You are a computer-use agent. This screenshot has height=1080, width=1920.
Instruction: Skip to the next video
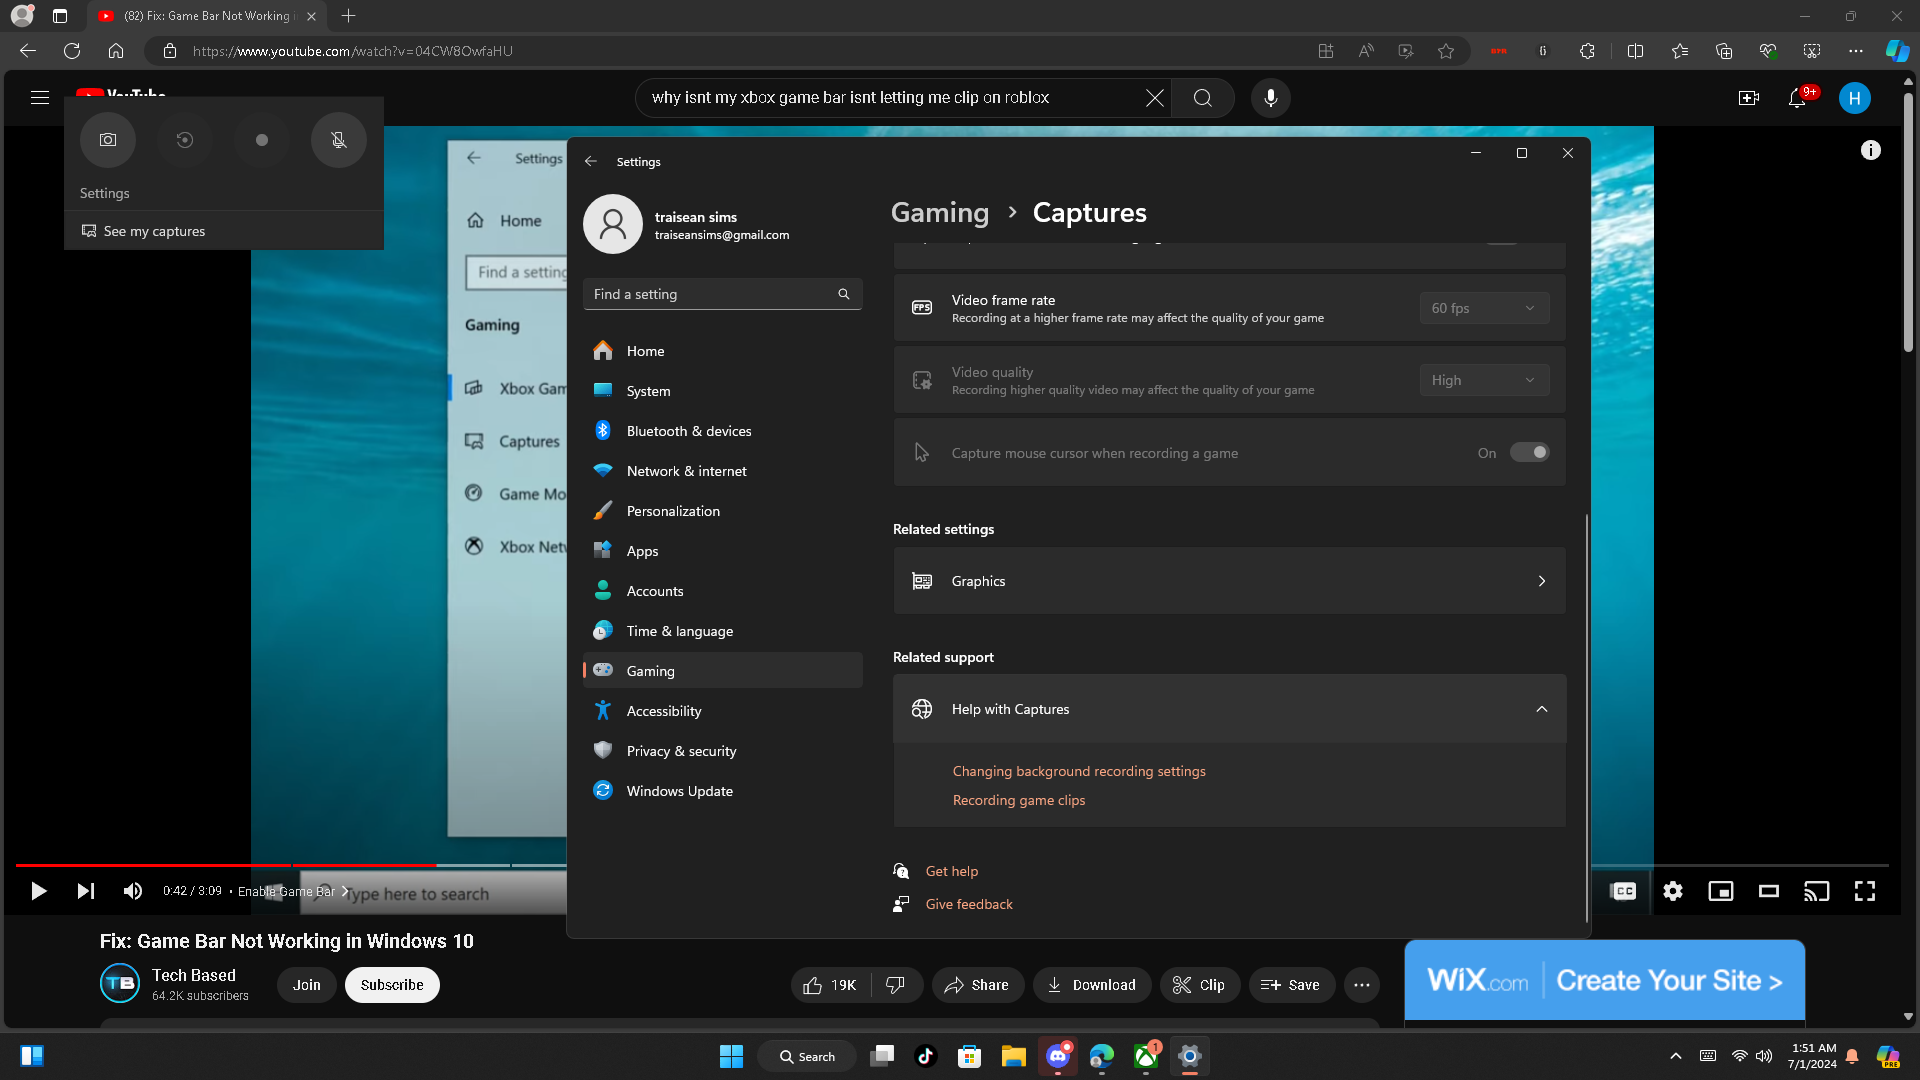click(86, 891)
